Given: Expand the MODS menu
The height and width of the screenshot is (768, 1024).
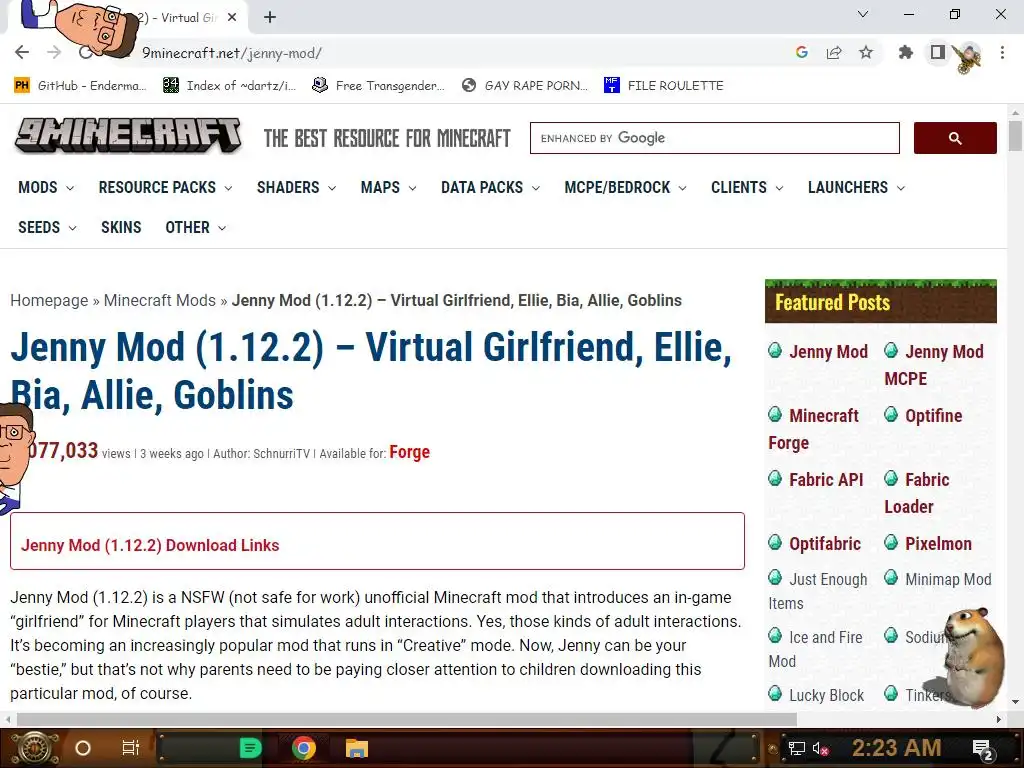Looking at the screenshot, I should (x=46, y=188).
